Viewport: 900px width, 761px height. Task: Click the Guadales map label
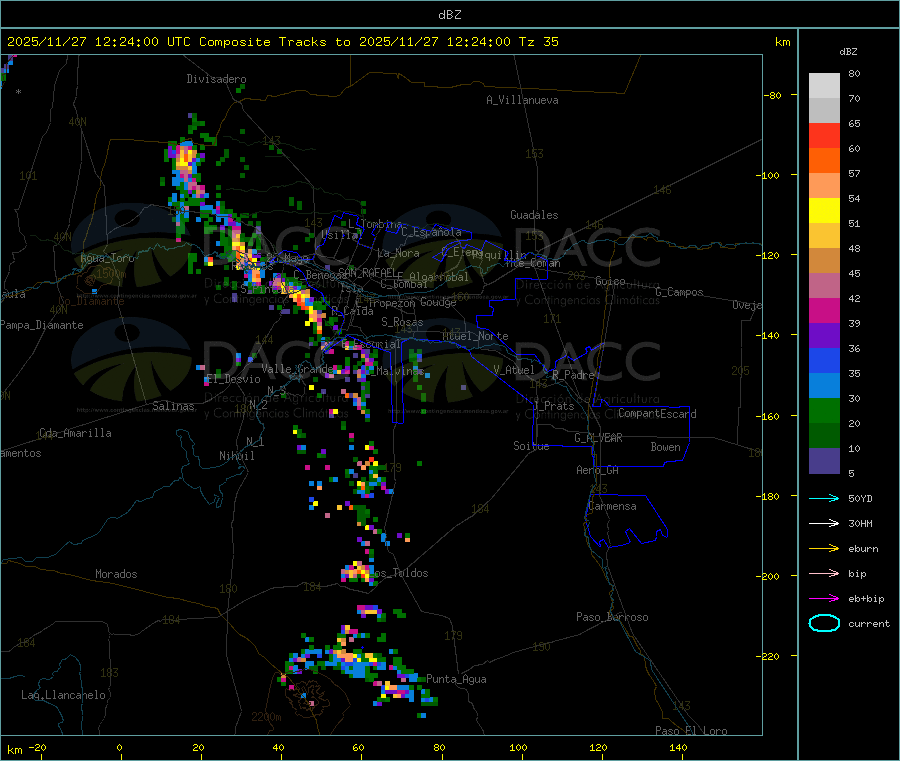pos(534,215)
